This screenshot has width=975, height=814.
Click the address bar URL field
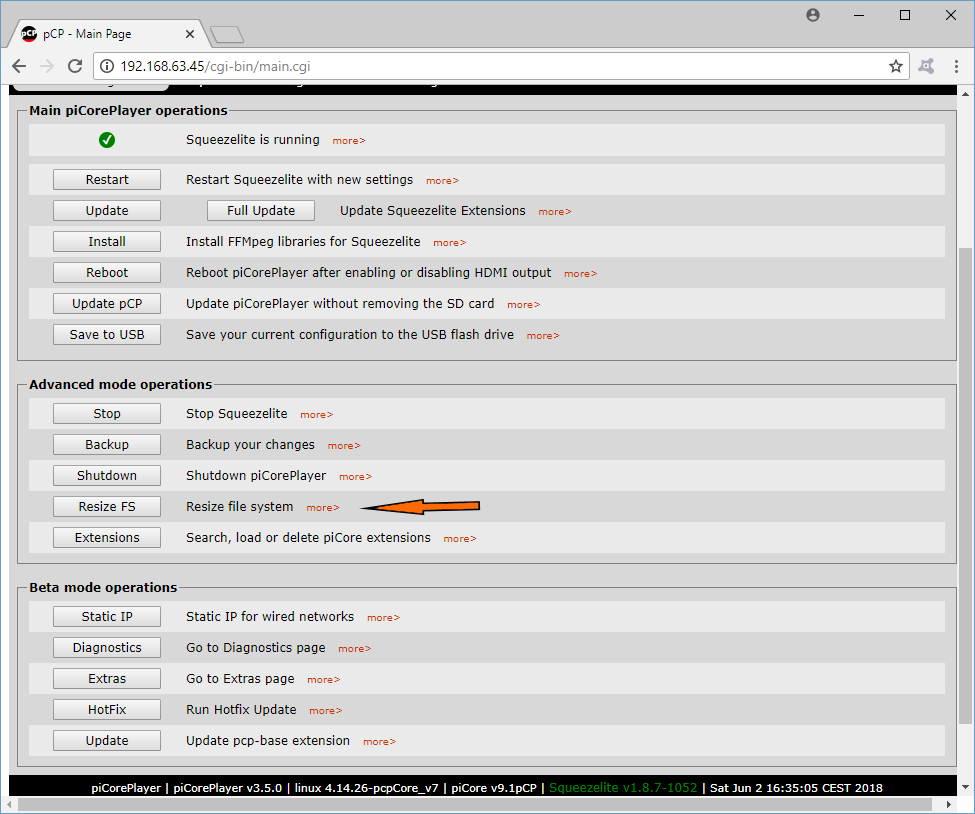tap(501, 66)
